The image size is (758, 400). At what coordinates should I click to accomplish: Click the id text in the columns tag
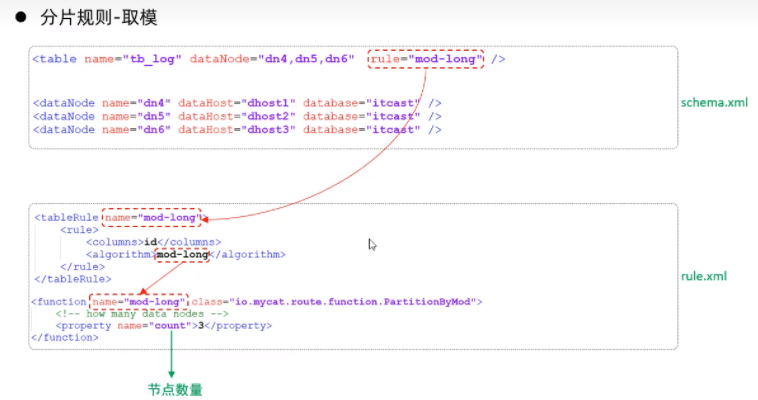click(151, 242)
